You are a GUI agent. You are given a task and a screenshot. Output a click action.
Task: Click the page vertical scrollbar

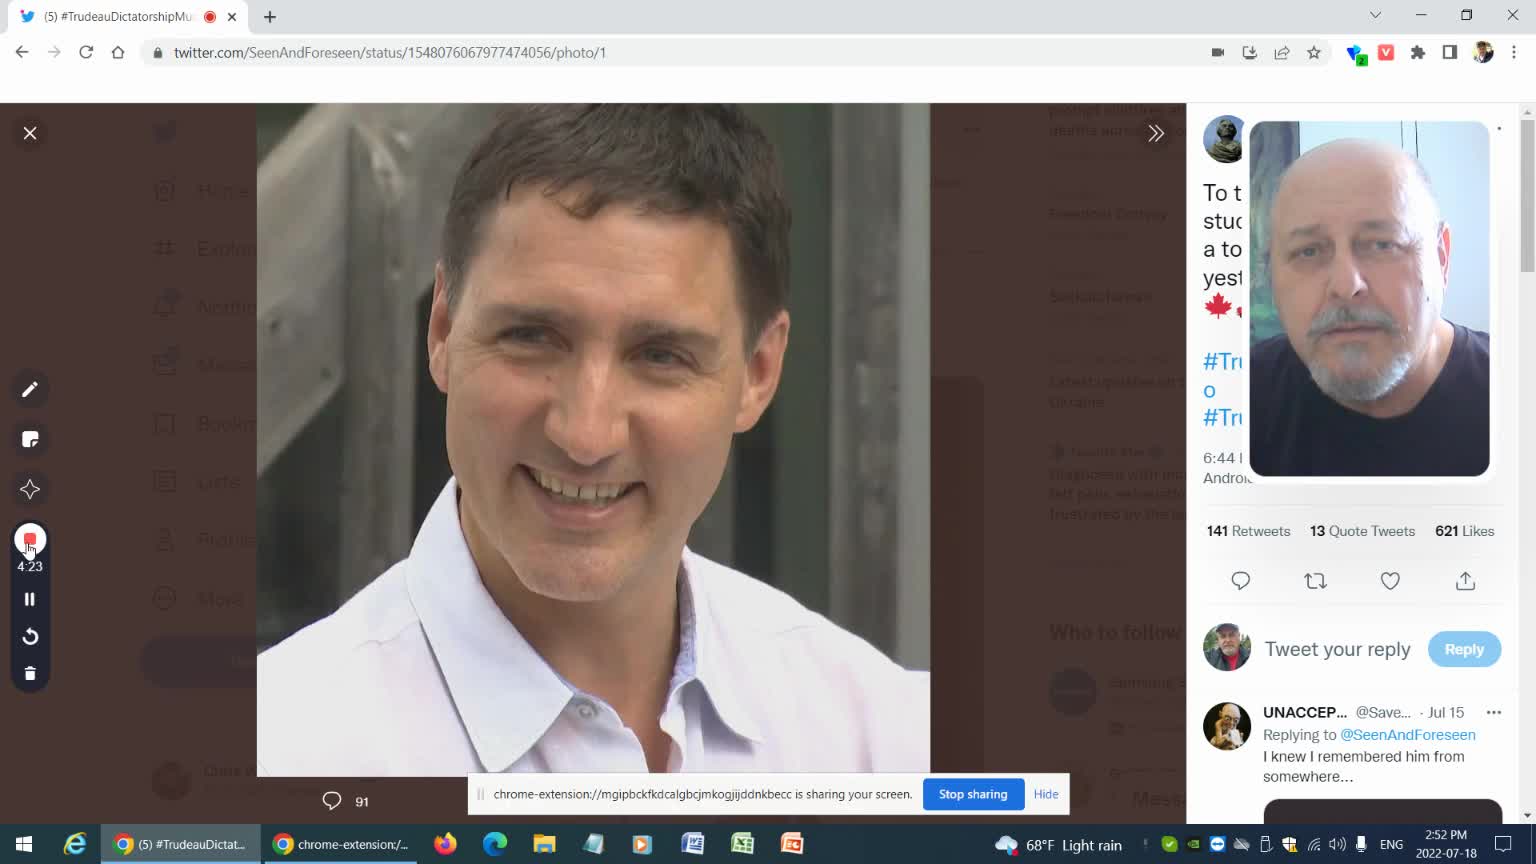(1527, 195)
